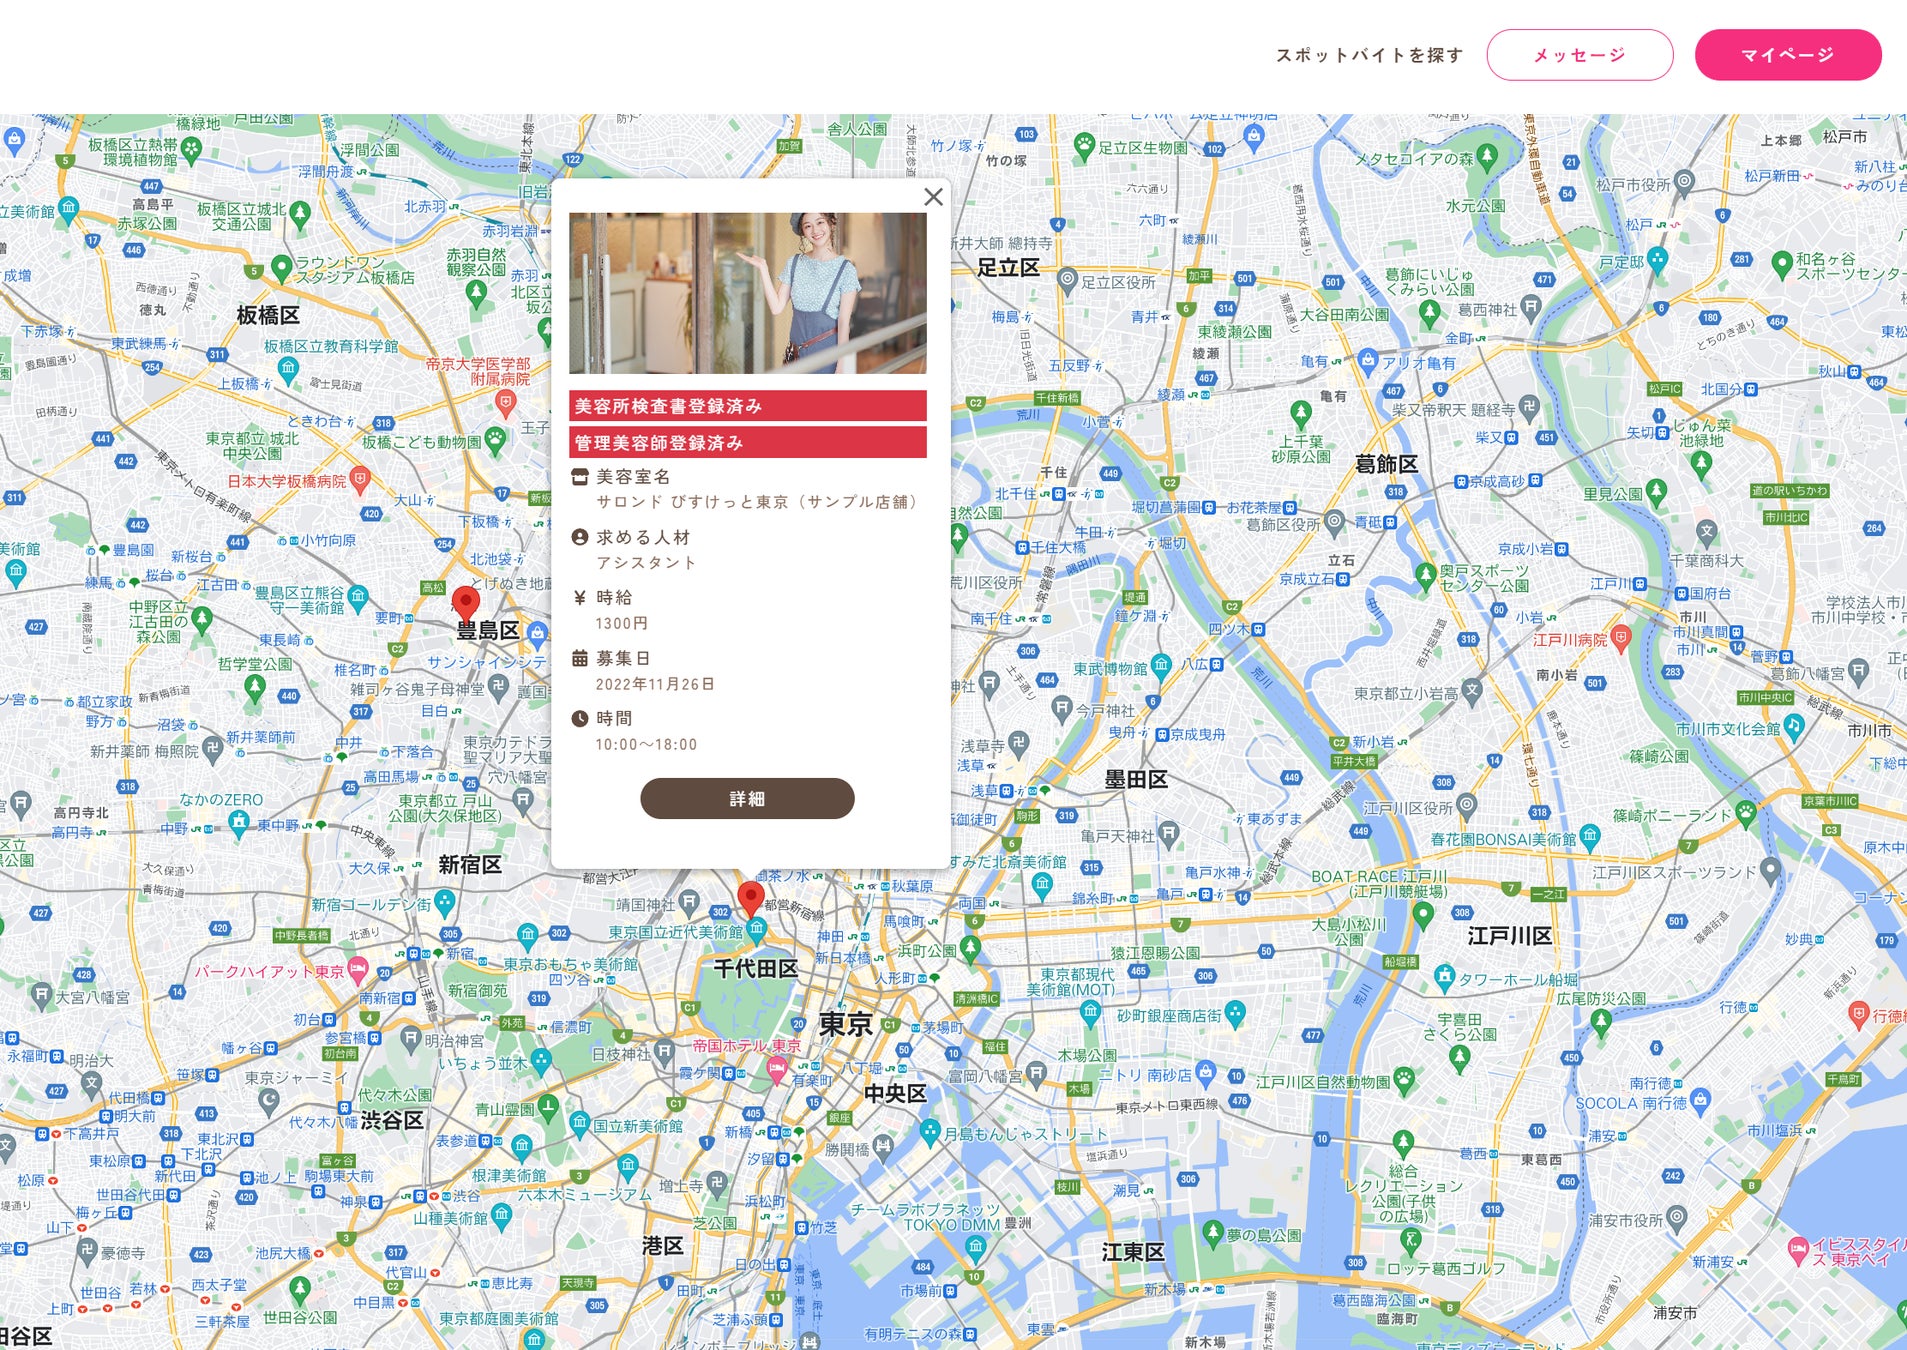The height and width of the screenshot is (1350, 1907).
Task: Click the スポットバイトを探す link
Action: pyautogui.click(x=1369, y=55)
